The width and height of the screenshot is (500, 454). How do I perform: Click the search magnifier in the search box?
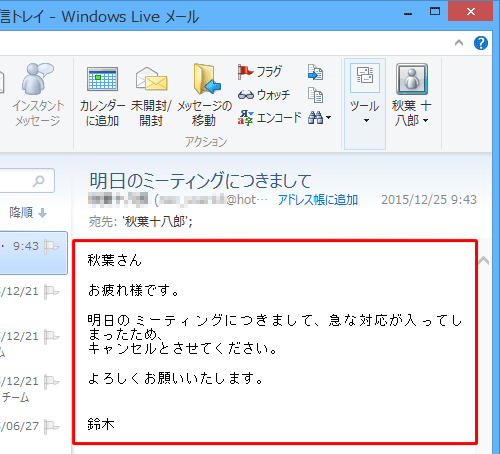39,181
